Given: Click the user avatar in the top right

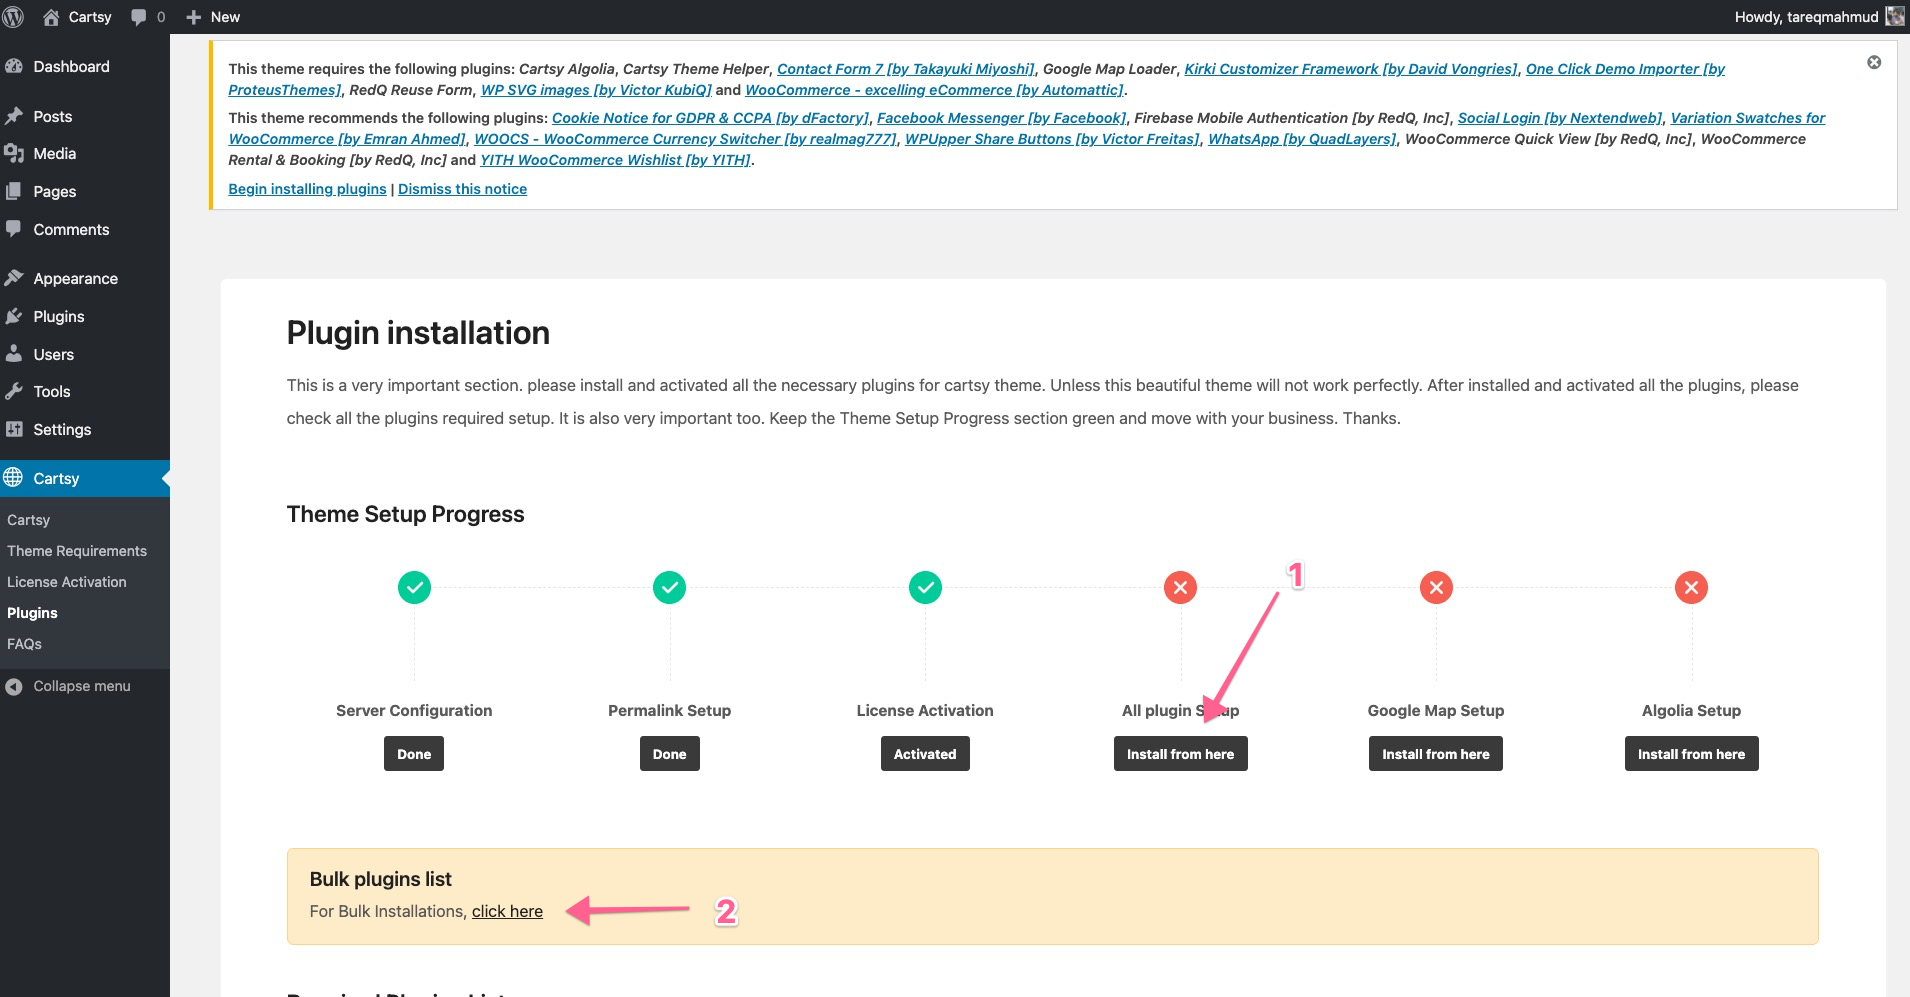Looking at the screenshot, I should 1895,16.
